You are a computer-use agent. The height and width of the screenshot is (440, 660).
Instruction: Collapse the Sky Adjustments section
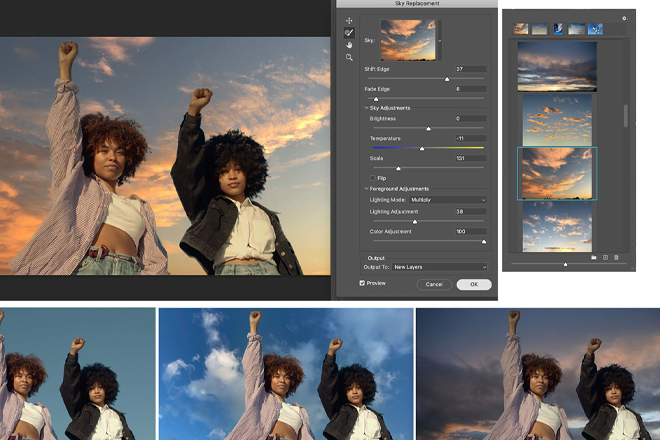click(366, 107)
